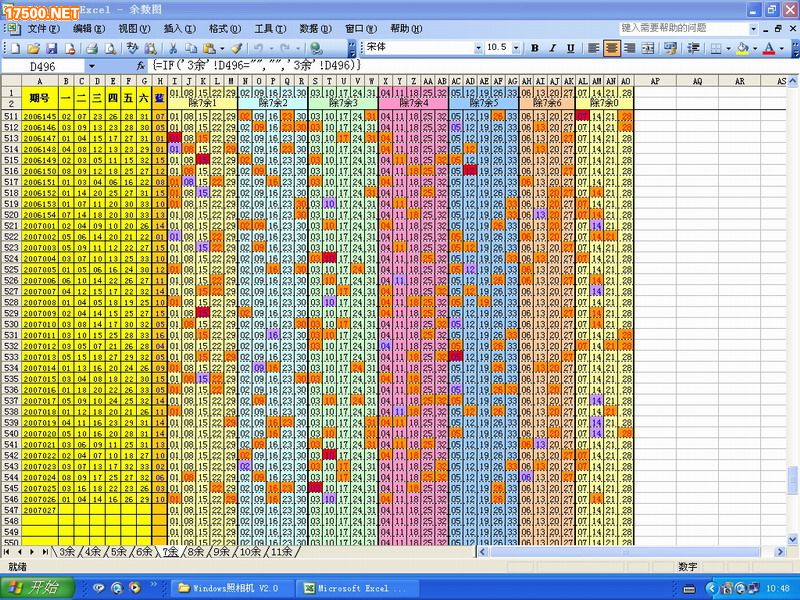Click the scroll-to-first-sheet tab arrow

click(7, 552)
